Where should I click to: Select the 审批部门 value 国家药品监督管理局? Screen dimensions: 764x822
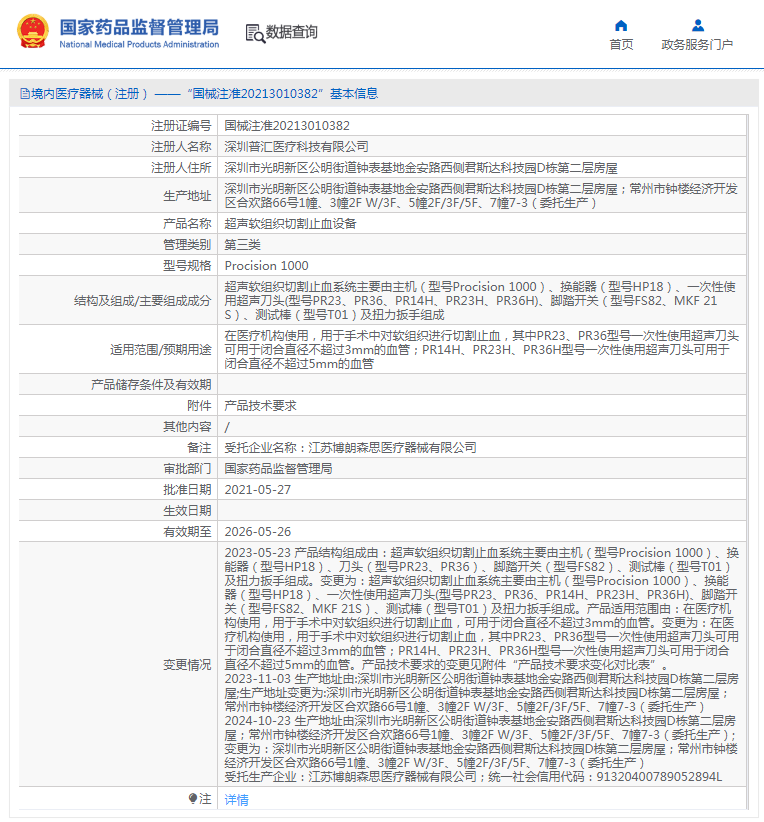point(278,469)
